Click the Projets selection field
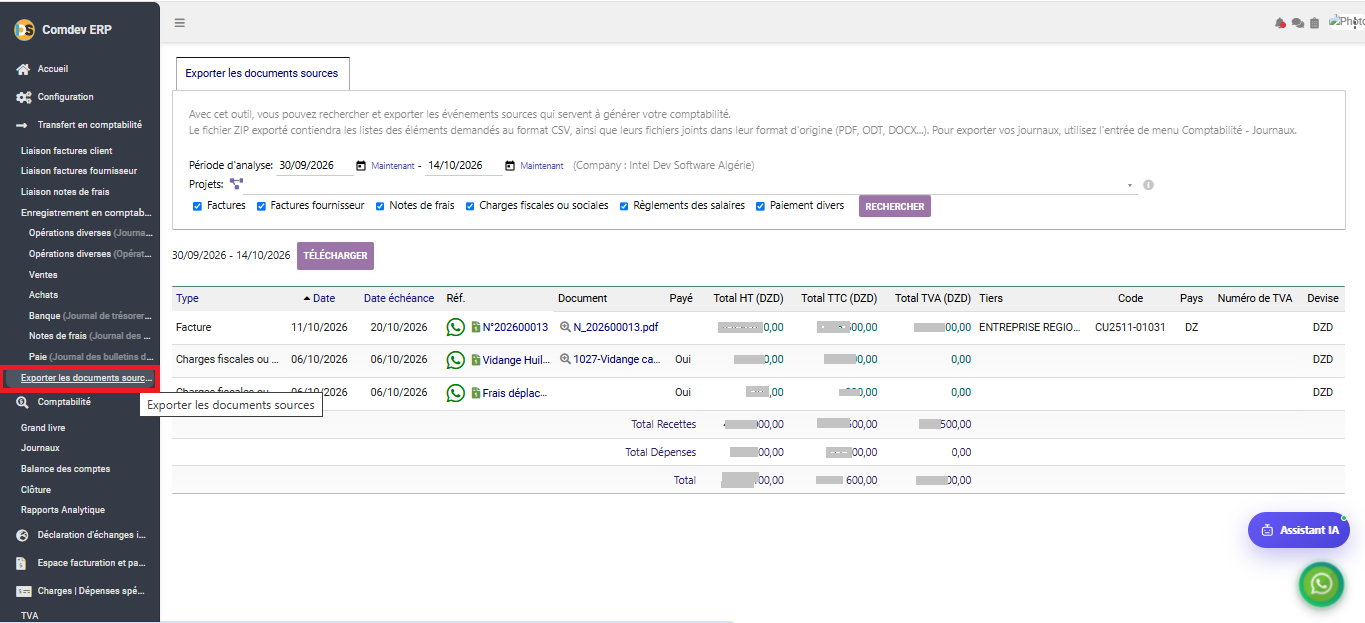This screenshot has height=623, width=1365. [x=690, y=185]
